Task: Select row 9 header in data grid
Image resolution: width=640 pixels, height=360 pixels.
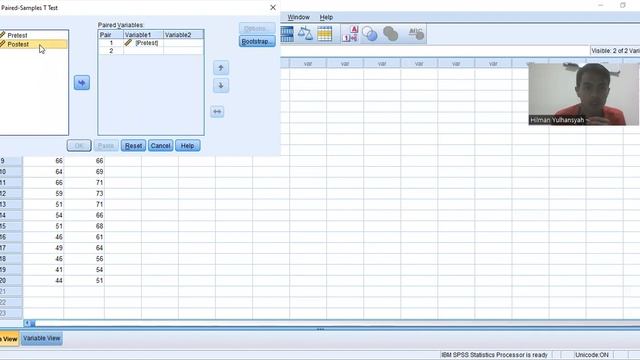Action: 11,161
